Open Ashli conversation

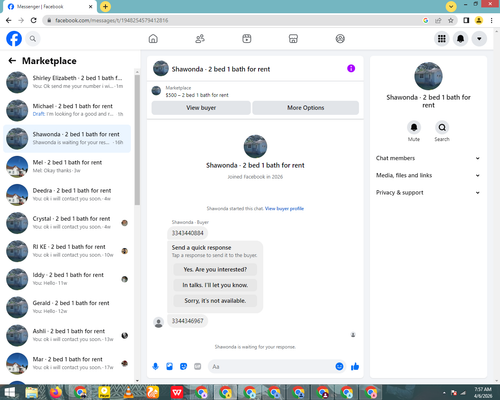67,335
